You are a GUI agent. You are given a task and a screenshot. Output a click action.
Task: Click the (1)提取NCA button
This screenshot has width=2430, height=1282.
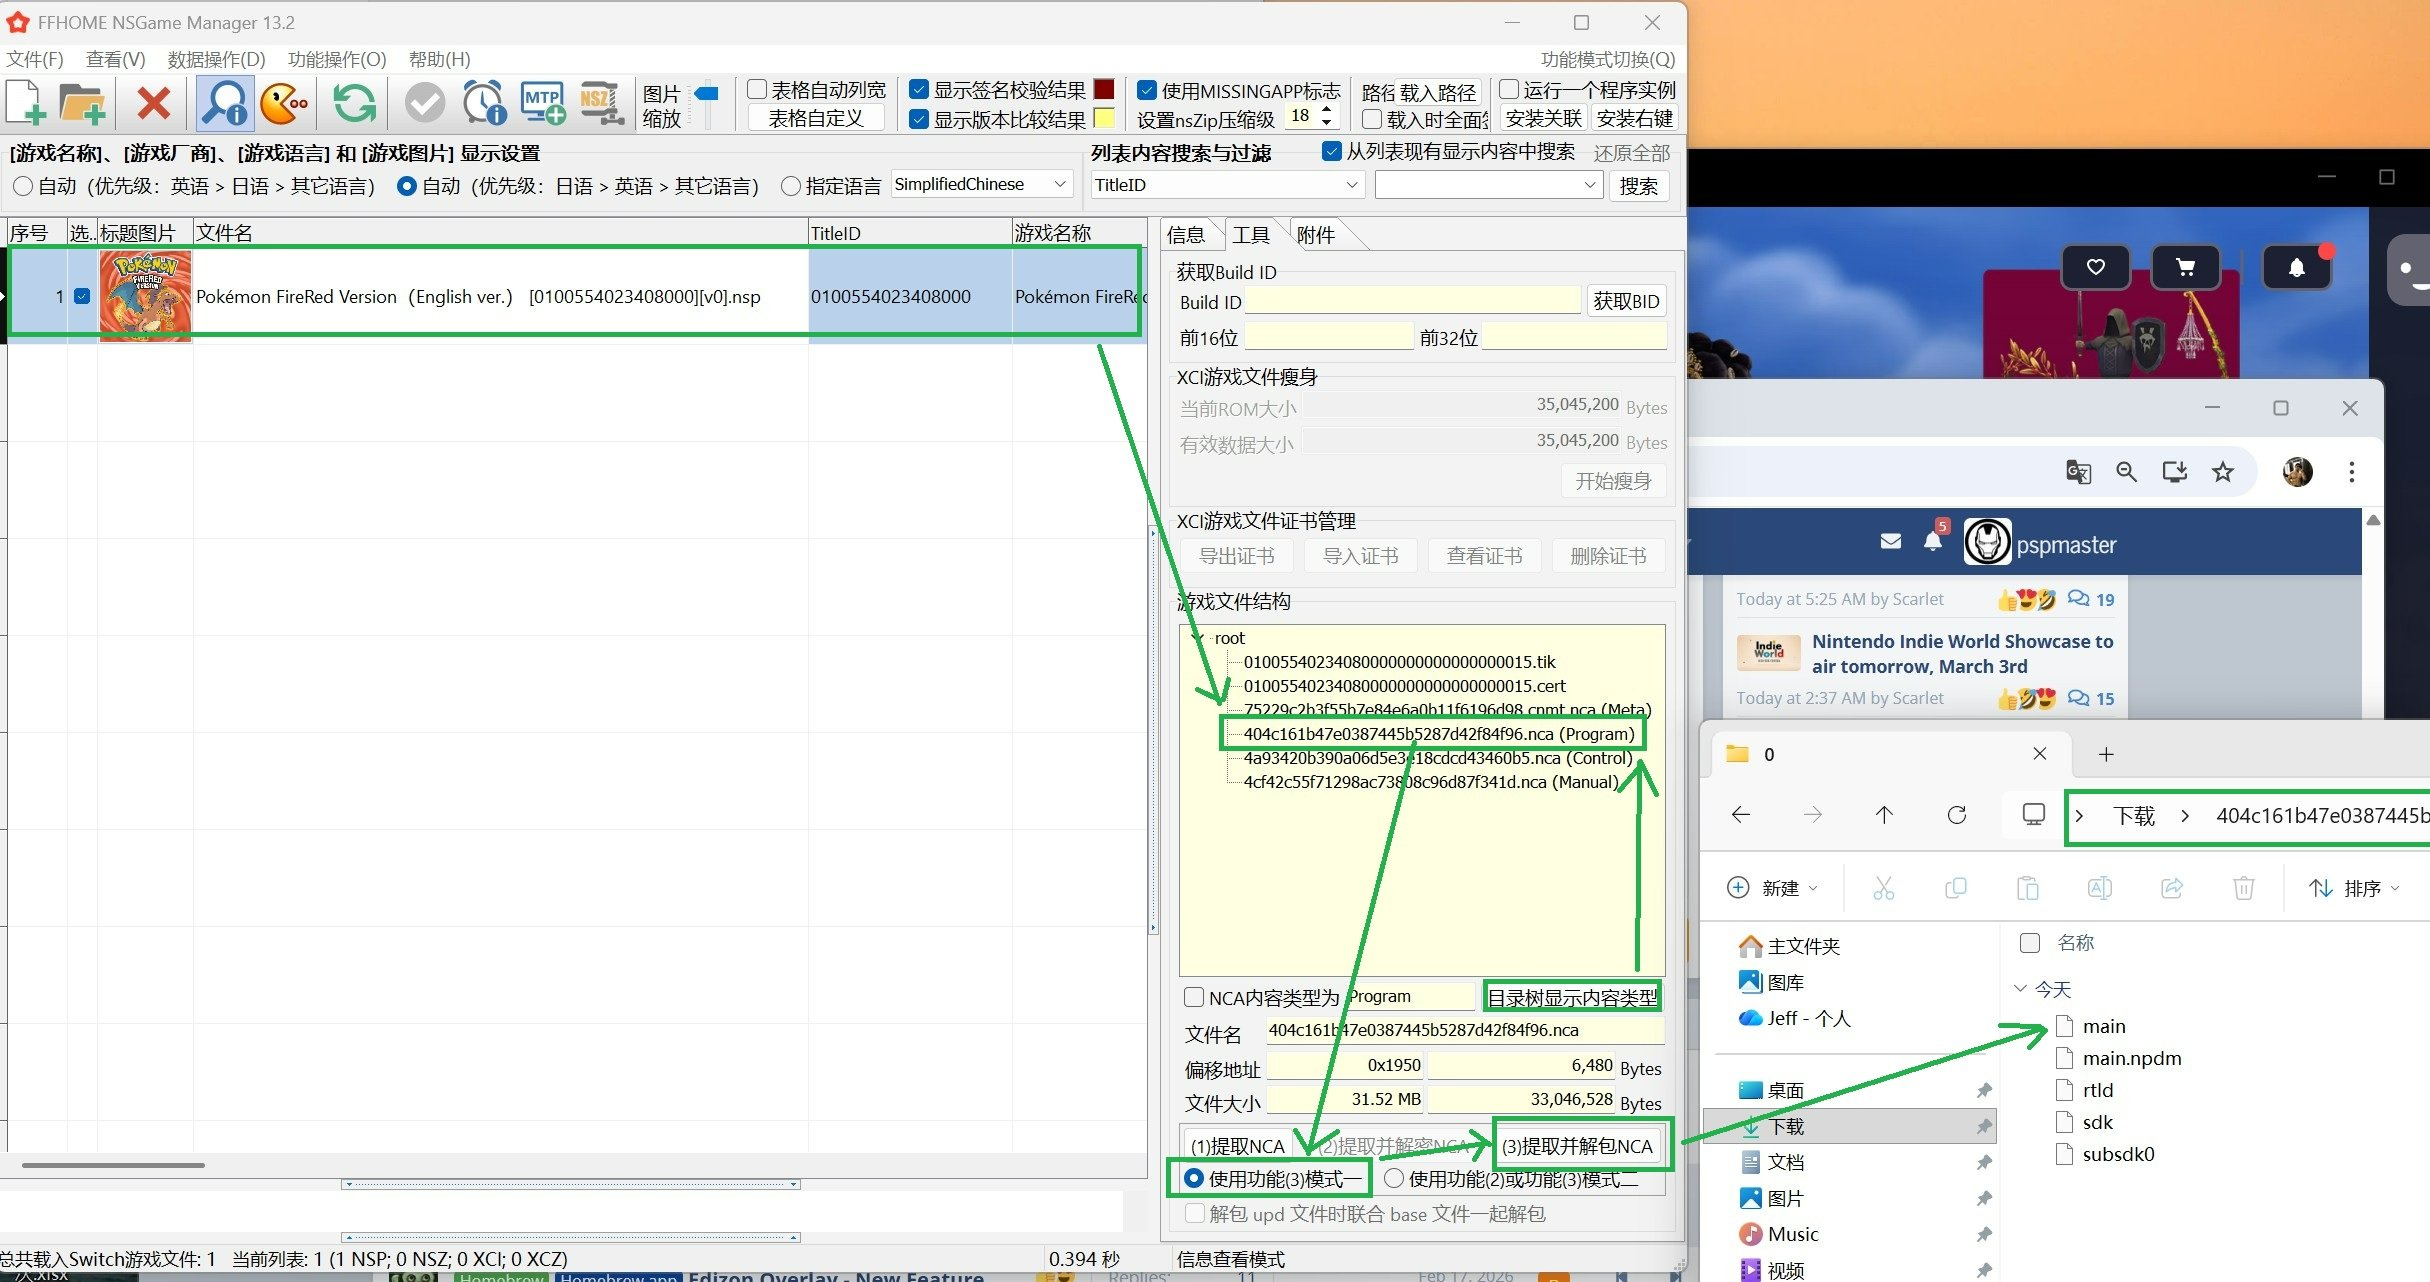1237,1146
